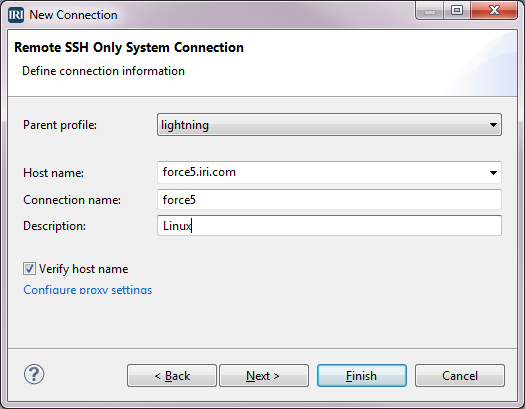Open the help question mark icon
The height and width of the screenshot is (409, 525).
[34, 374]
